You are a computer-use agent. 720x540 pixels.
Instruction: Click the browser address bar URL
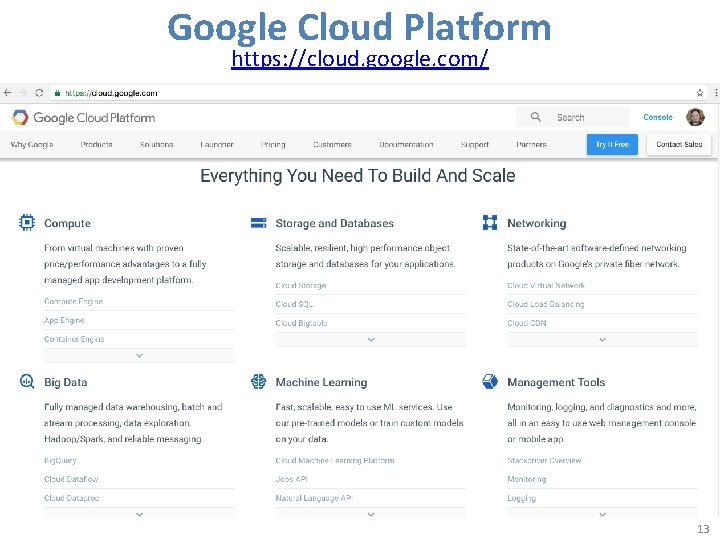click(x=112, y=93)
